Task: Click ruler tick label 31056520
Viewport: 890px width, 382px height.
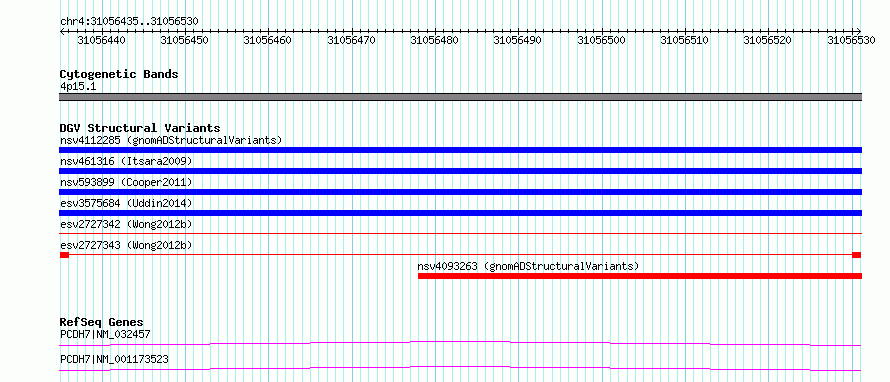Action: pos(767,40)
